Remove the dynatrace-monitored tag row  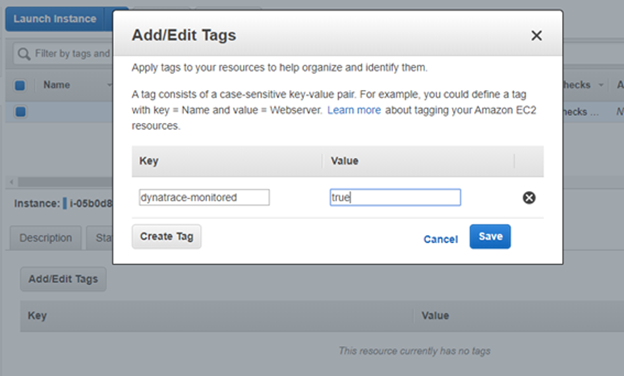[x=529, y=197]
